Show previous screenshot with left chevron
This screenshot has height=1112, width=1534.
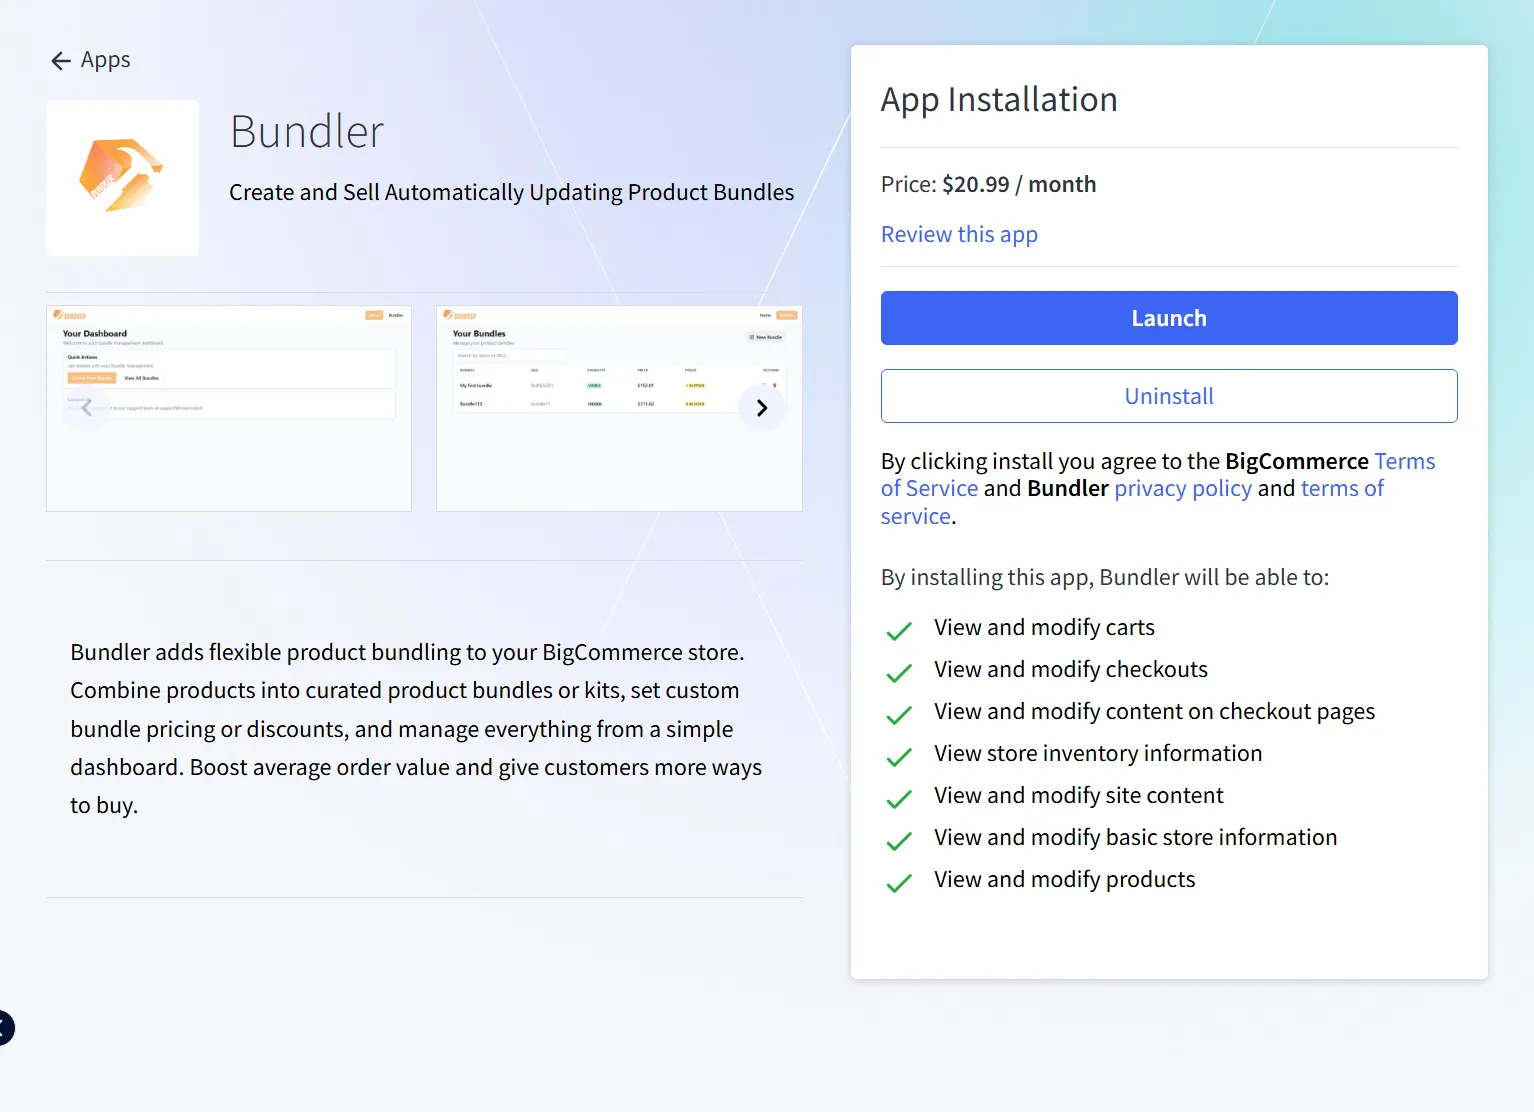tap(87, 408)
